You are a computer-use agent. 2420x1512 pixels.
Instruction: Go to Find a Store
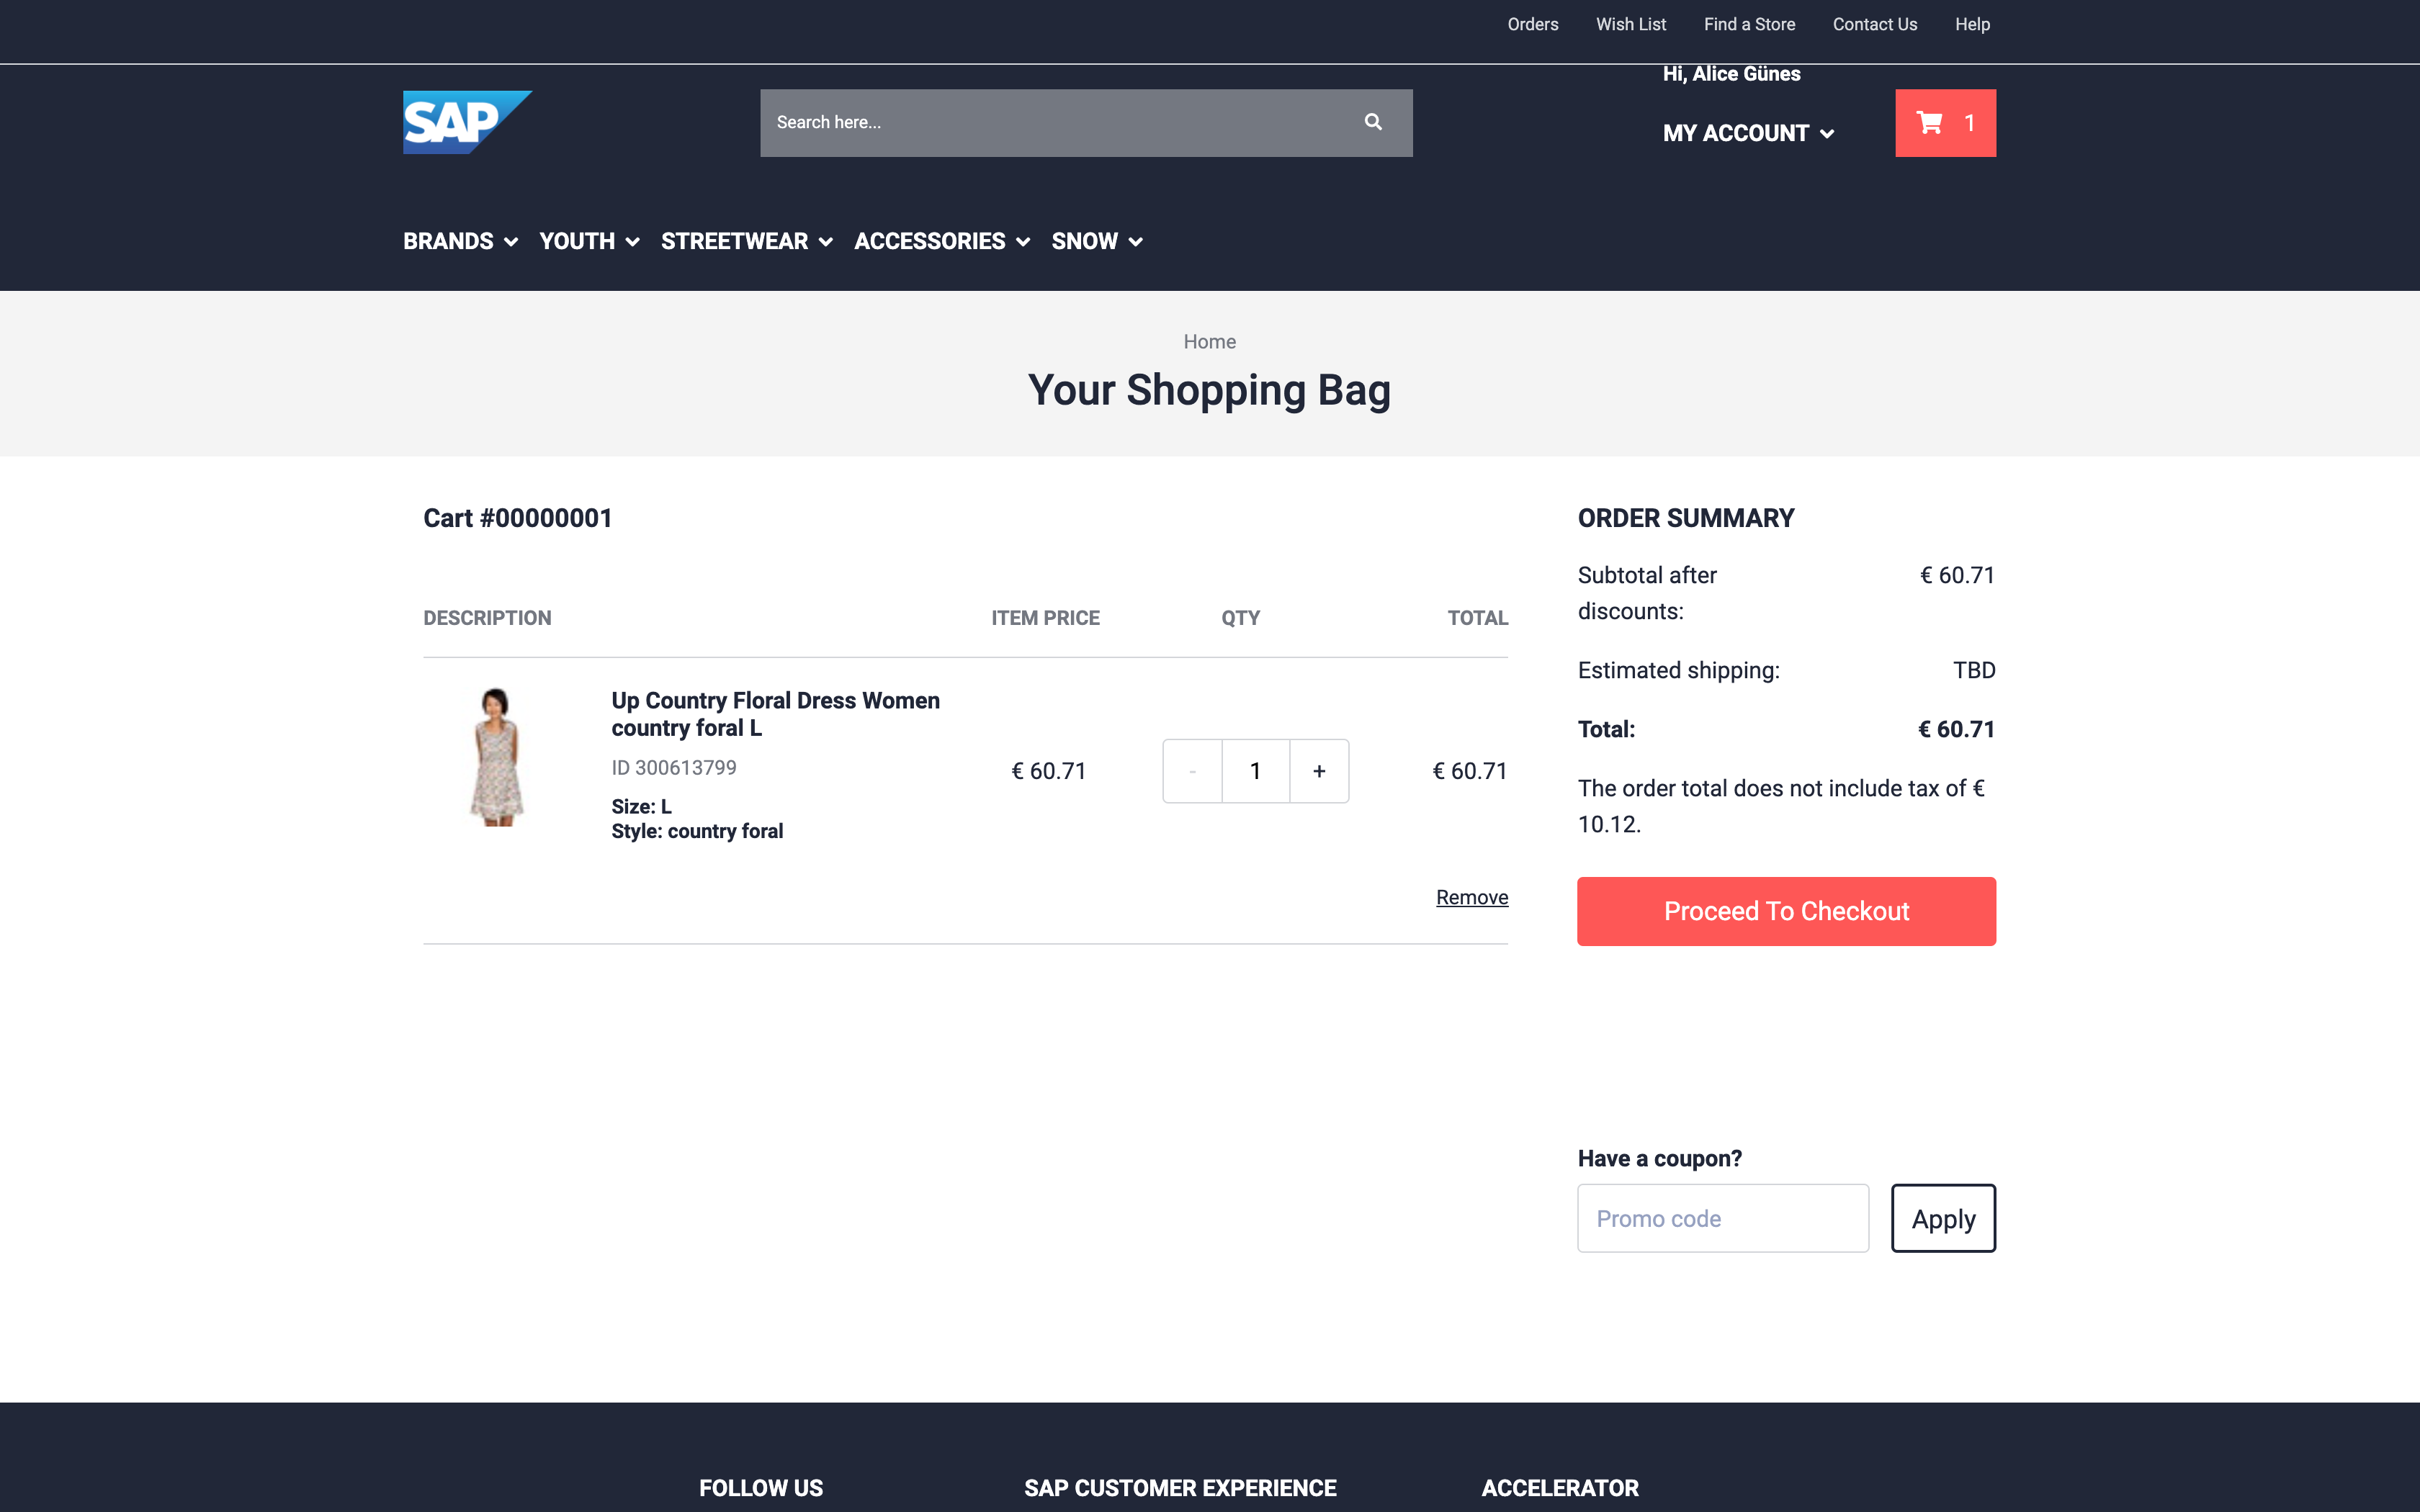pos(1749,24)
